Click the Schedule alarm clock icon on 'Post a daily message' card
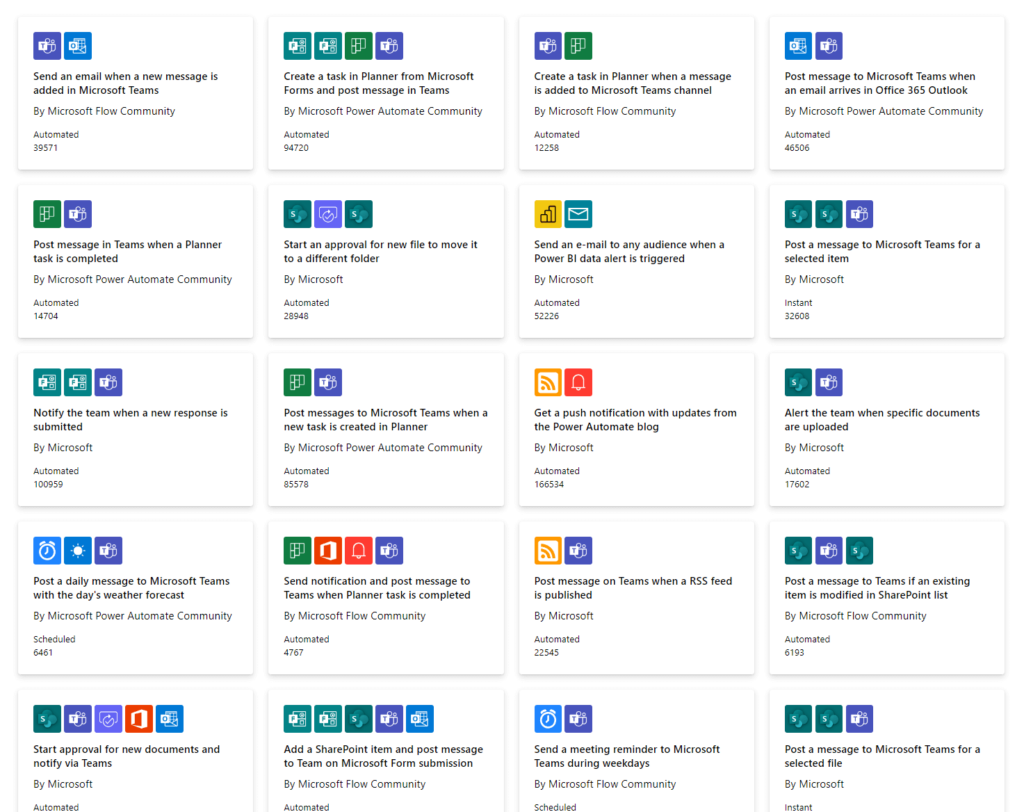This screenshot has width=1024, height=812. 47,551
